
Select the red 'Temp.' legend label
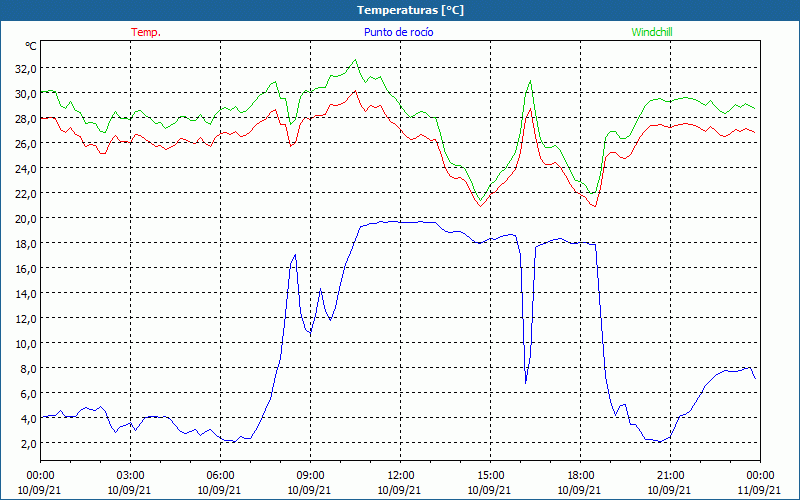pos(146,32)
